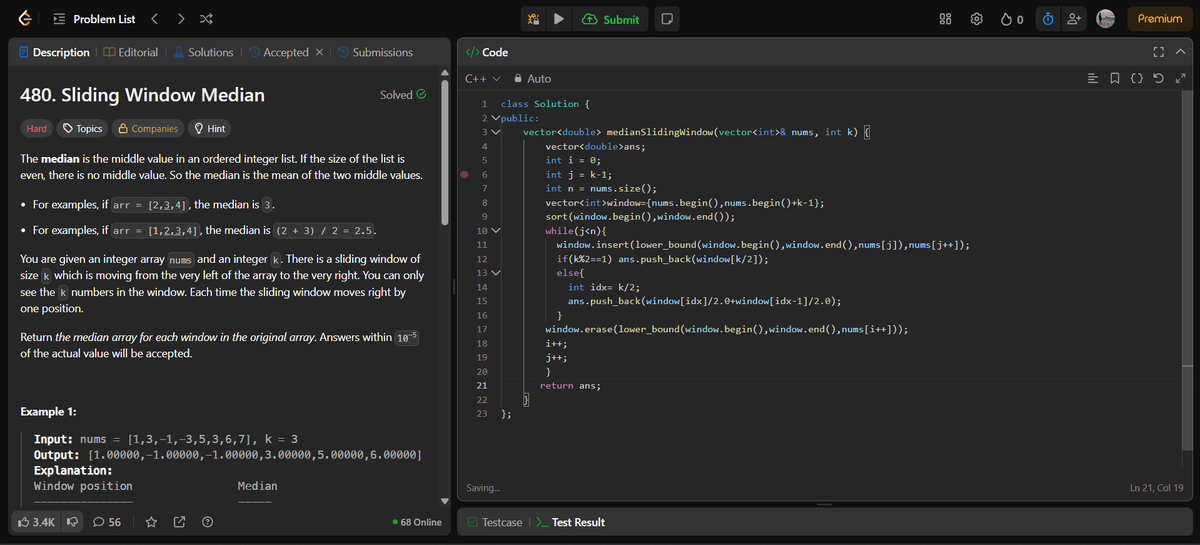1200x545 pixels.
Task: Close the Accepted tab
Action: 319,52
